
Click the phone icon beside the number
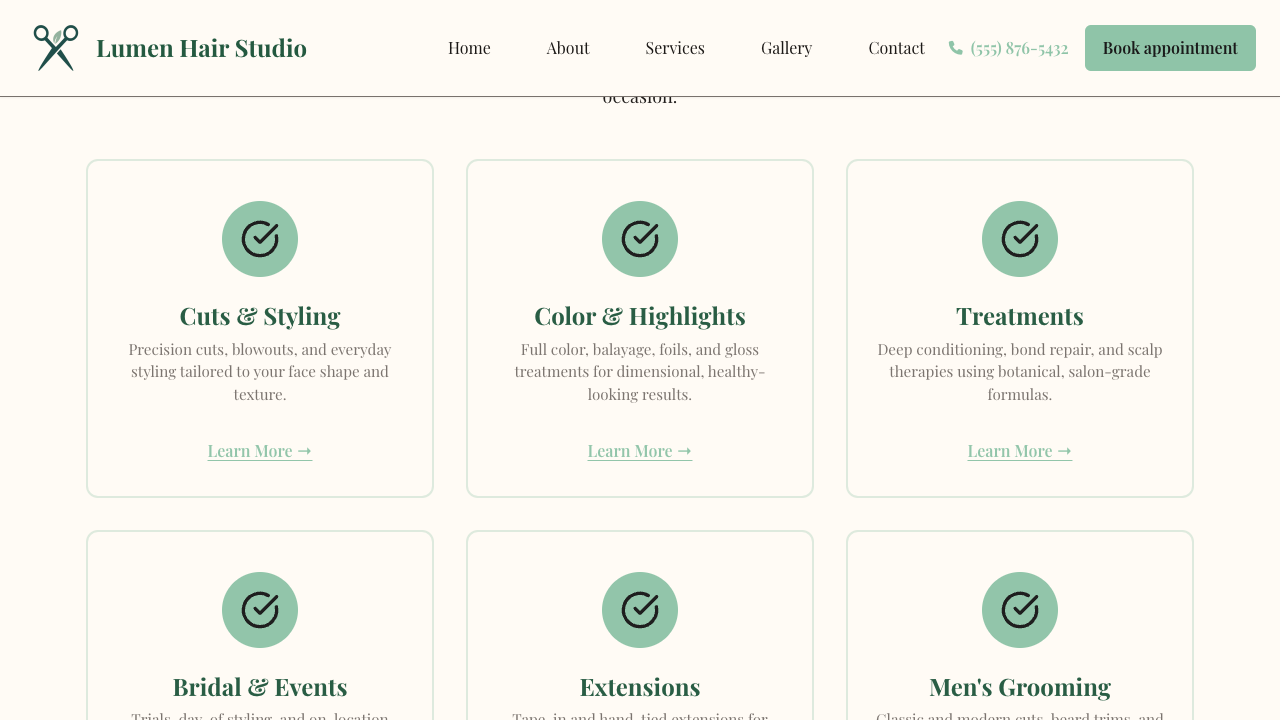pos(956,48)
